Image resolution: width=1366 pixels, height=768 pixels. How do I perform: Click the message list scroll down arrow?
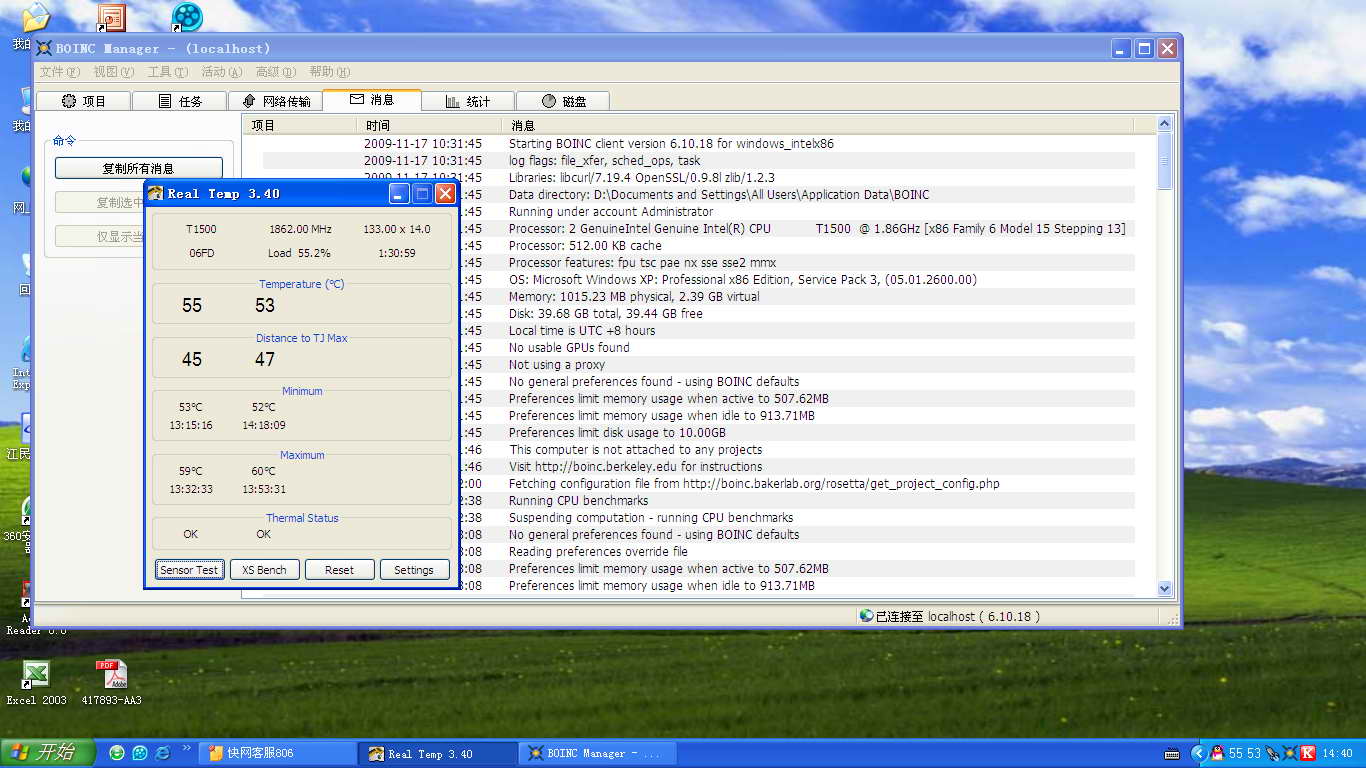[x=1164, y=589]
